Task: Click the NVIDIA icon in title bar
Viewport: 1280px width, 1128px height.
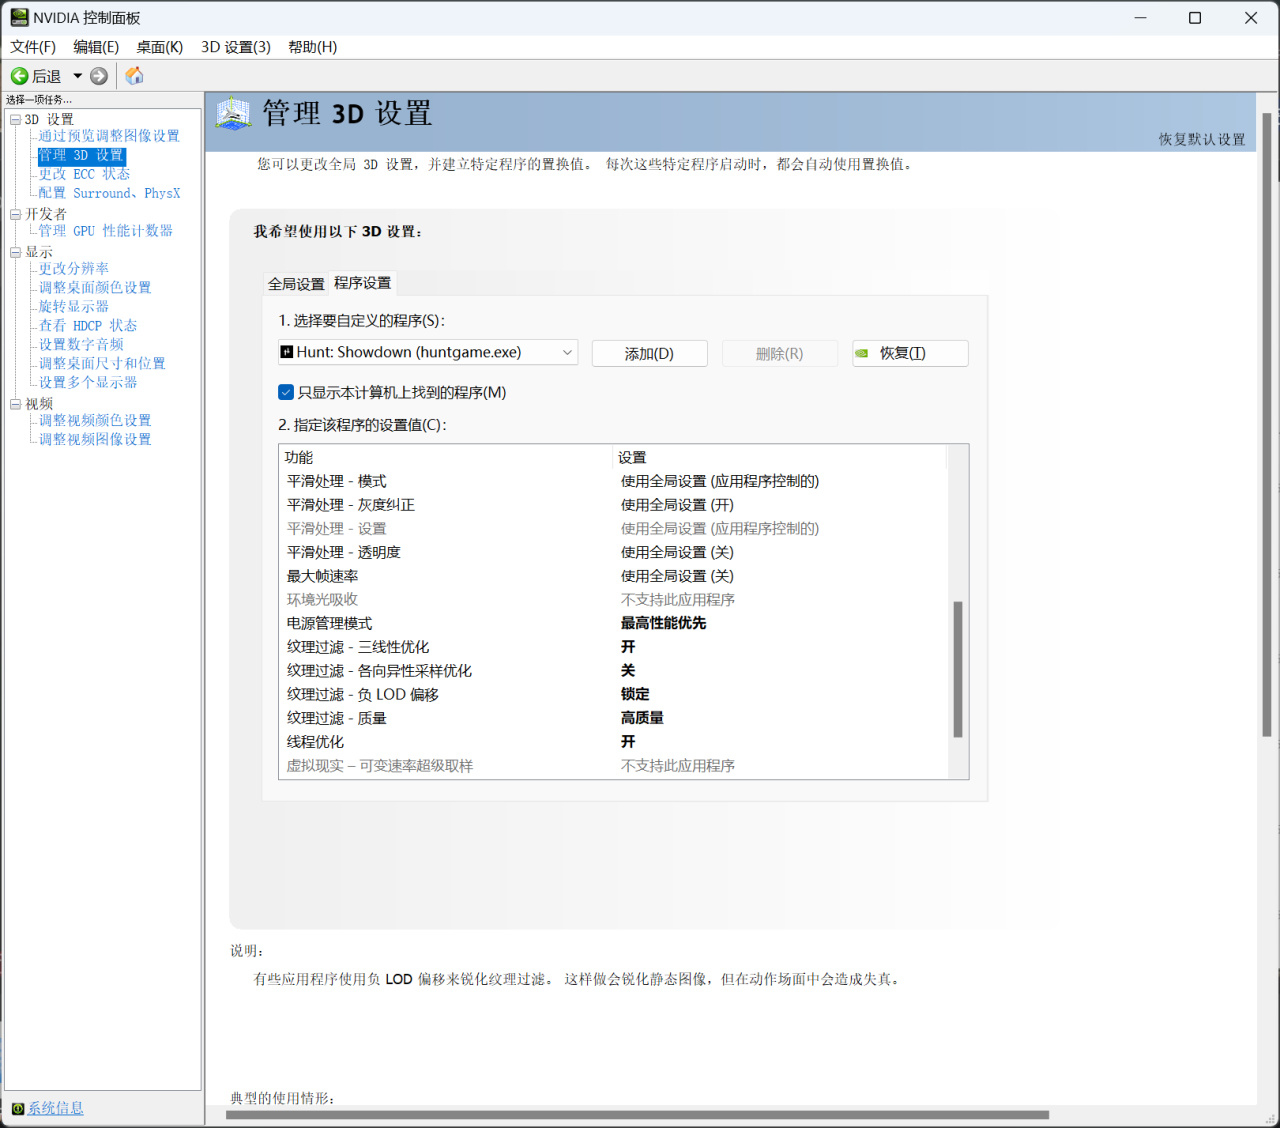Action: coord(19,17)
